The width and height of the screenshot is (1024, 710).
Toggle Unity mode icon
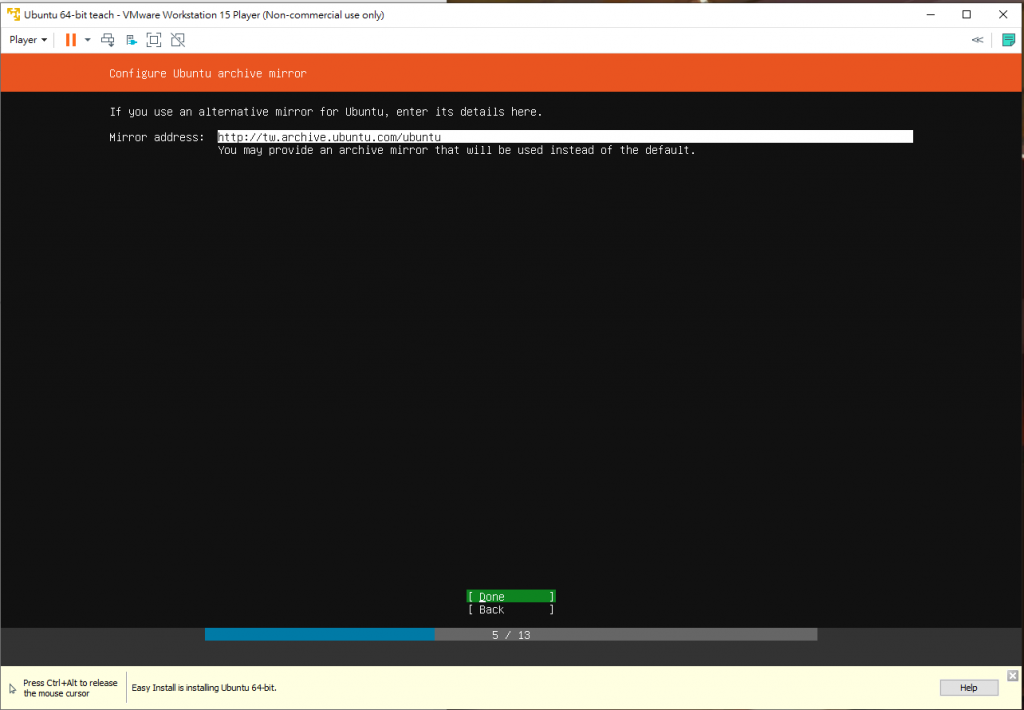[x=178, y=40]
